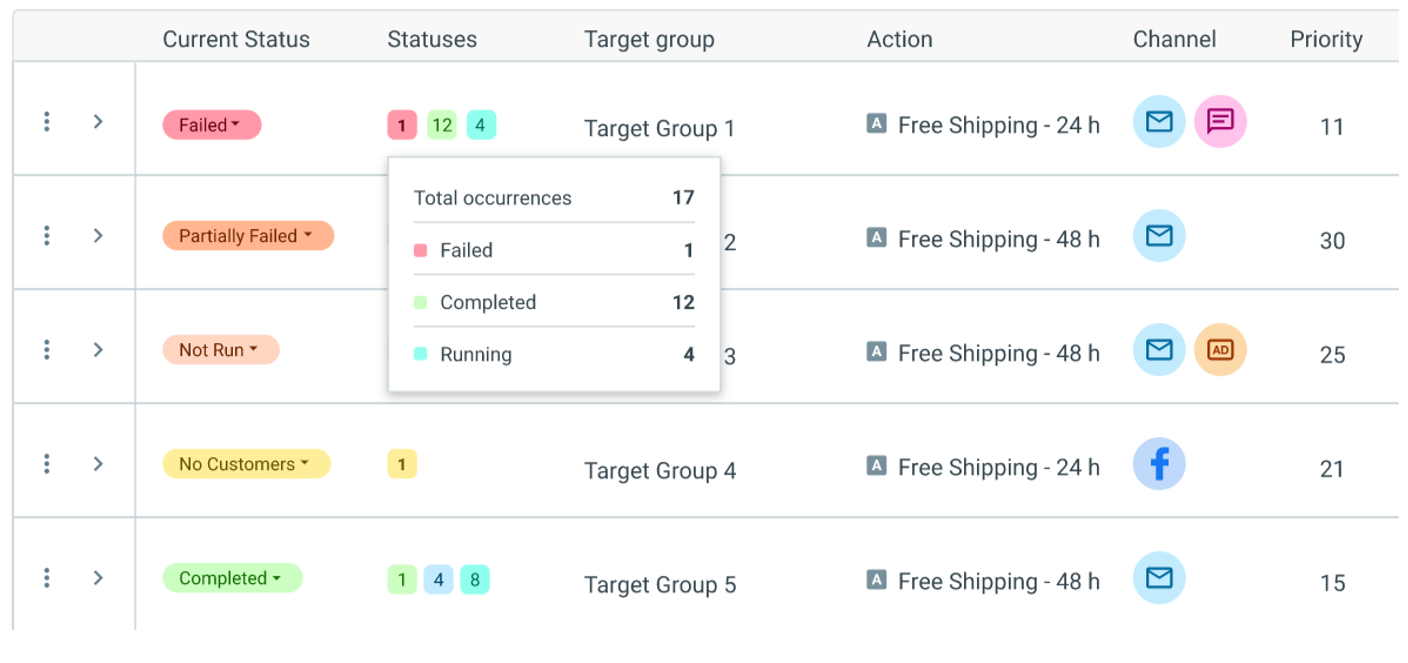The width and height of the screenshot is (1408, 663).
Task: Expand the Partially Failed row chevron
Action: (x=98, y=236)
